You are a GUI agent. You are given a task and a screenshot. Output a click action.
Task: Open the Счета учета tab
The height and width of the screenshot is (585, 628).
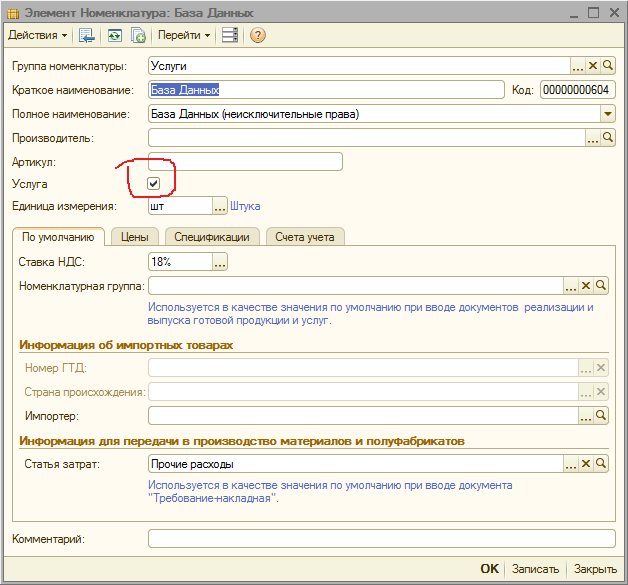click(x=307, y=237)
